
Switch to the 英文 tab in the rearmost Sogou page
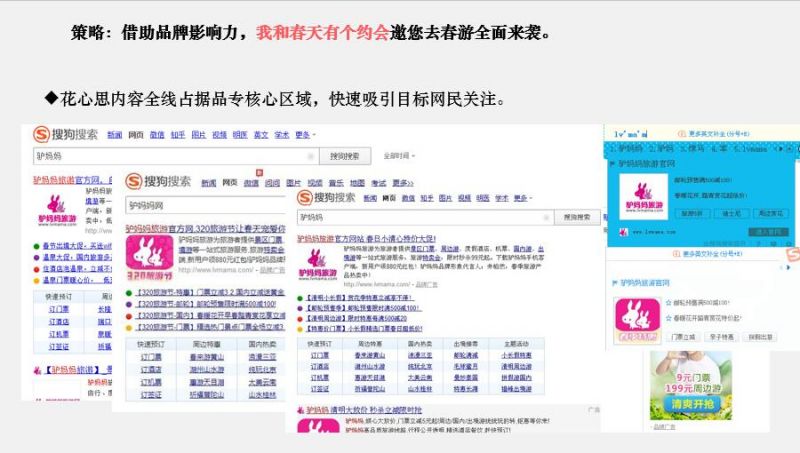click(261, 135)
